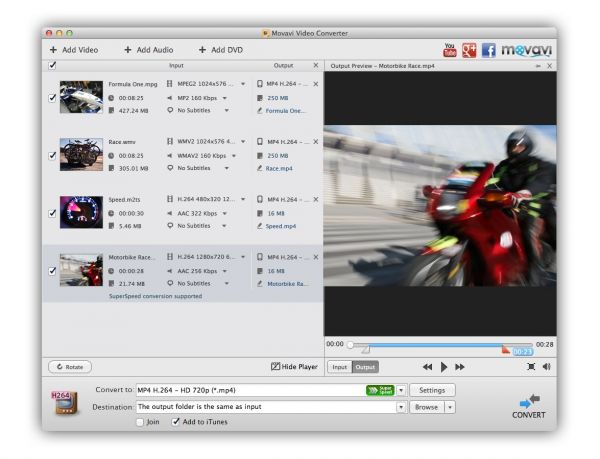Click Add Video in the top toolbar
Viewport: 600px width, 459px height.
[74, 49]
